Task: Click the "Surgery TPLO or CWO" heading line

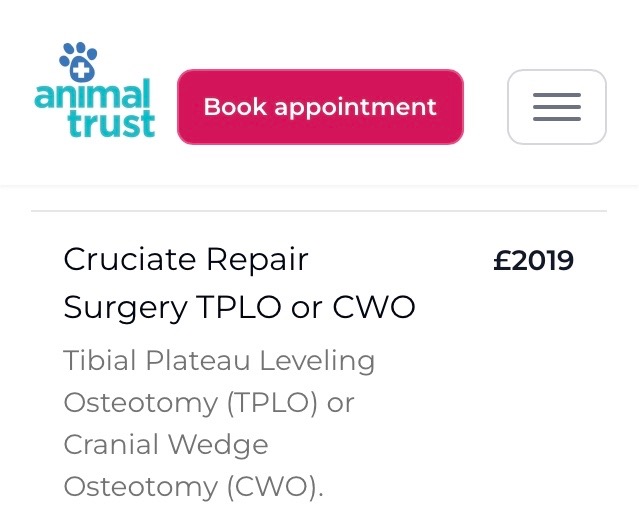Action: coord(239,307)
